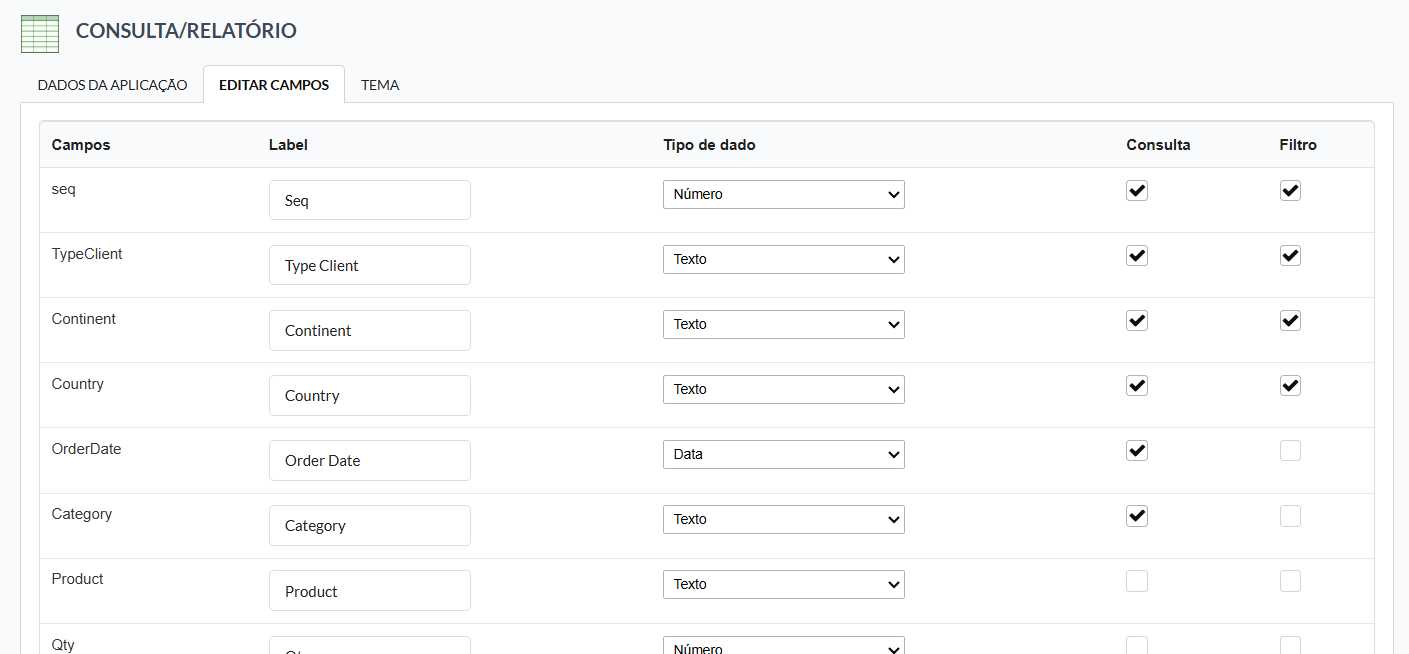Click into the Continent label field
The height and width of the screenshot is (654, 1409).
369,330
